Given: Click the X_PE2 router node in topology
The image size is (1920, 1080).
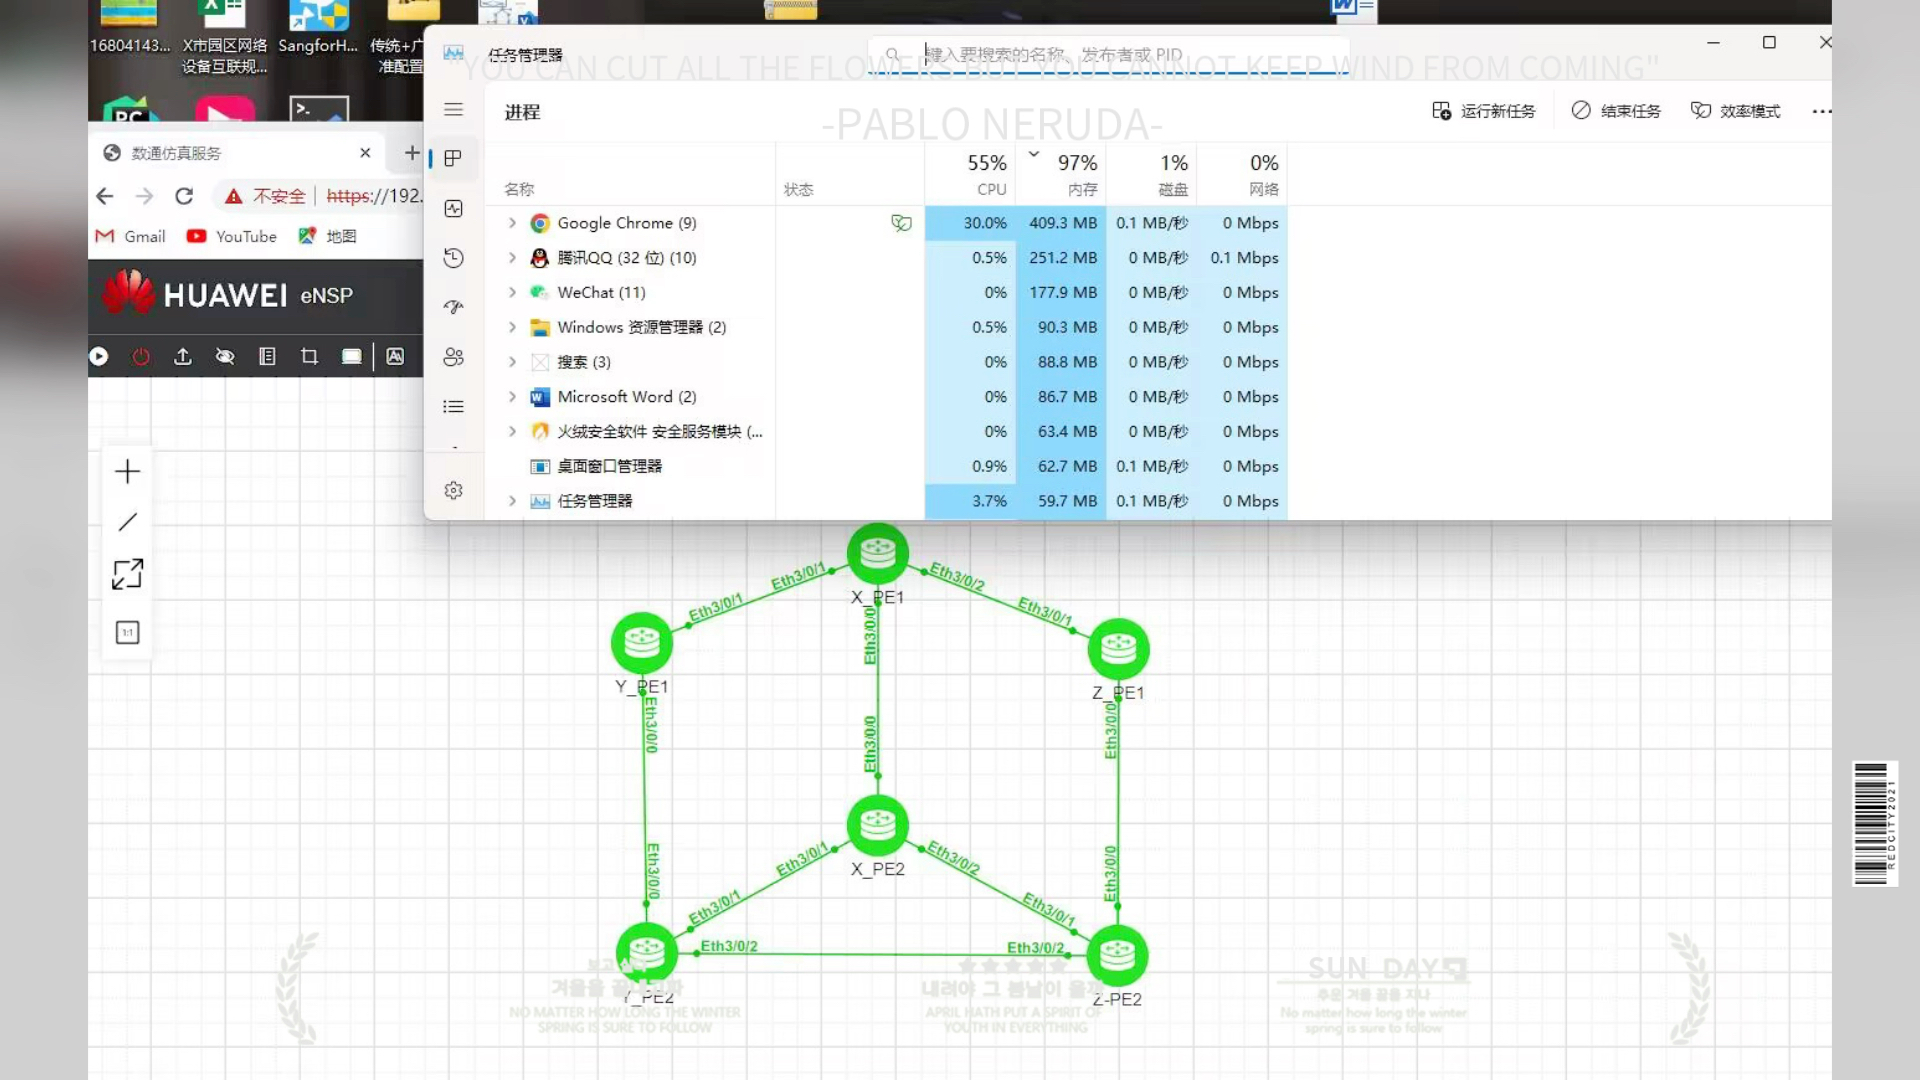Looking at the screenshot, I should [x=877, y=826].
